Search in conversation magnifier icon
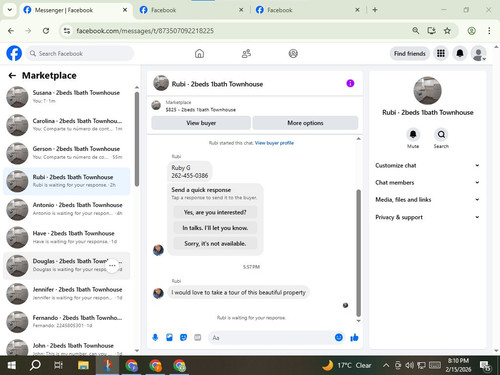The image size is (500, 375). (x=441, y=134)
